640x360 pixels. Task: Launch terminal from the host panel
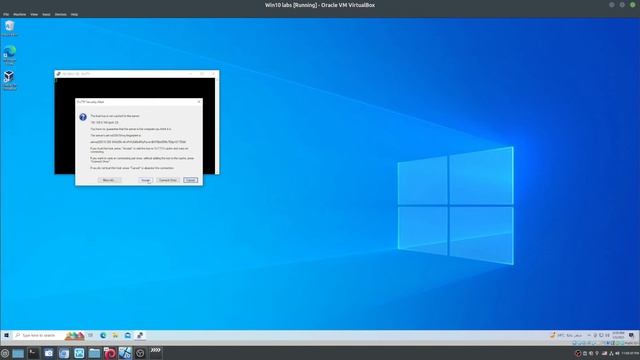pos(33,353)
